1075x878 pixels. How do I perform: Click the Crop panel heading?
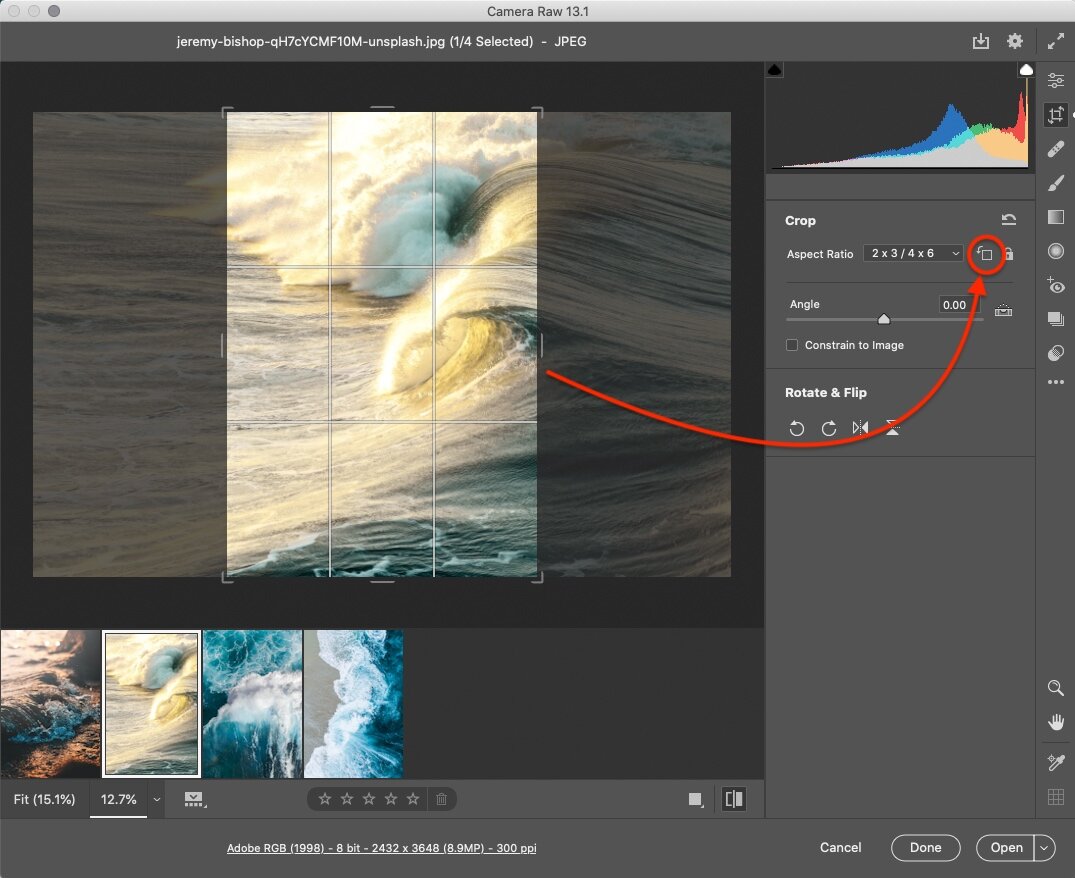click(800, 221)
